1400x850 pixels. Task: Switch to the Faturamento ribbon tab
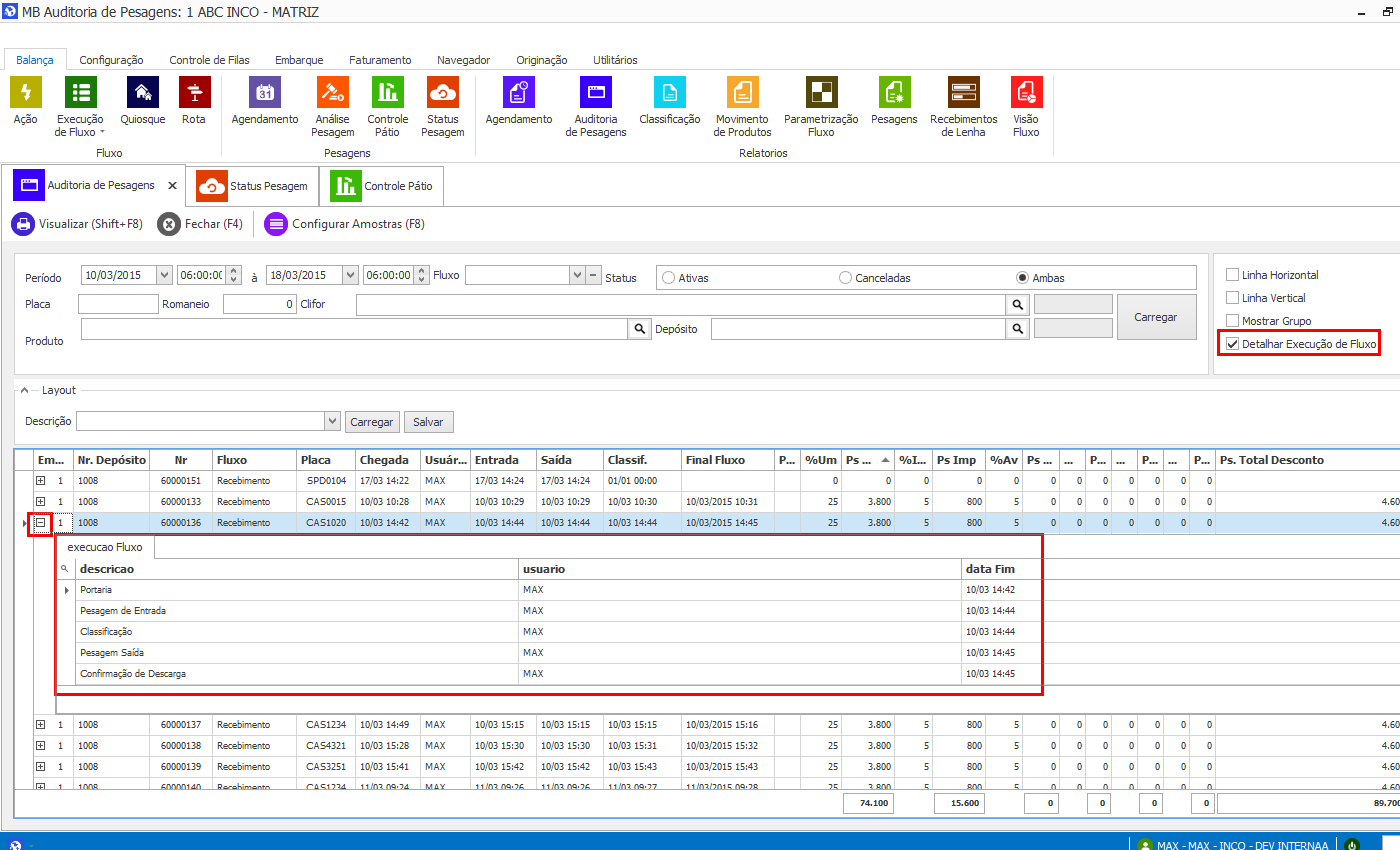(380, 60)
